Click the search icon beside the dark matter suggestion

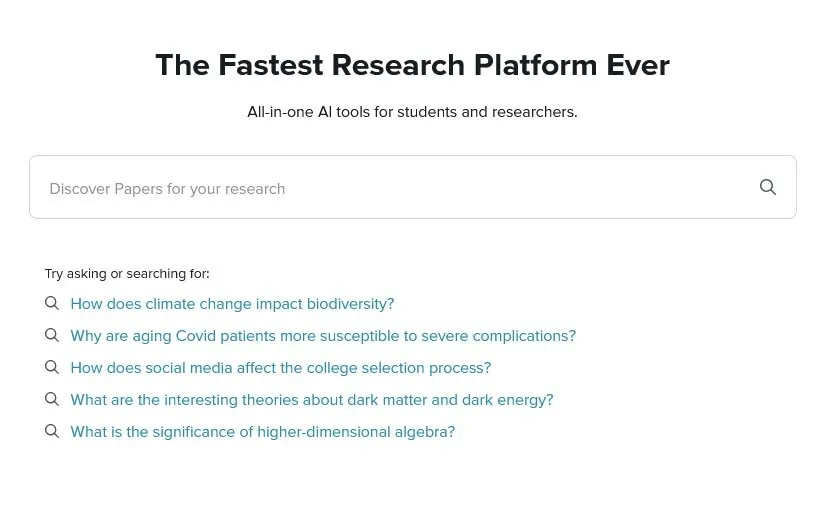pos(52,399)
